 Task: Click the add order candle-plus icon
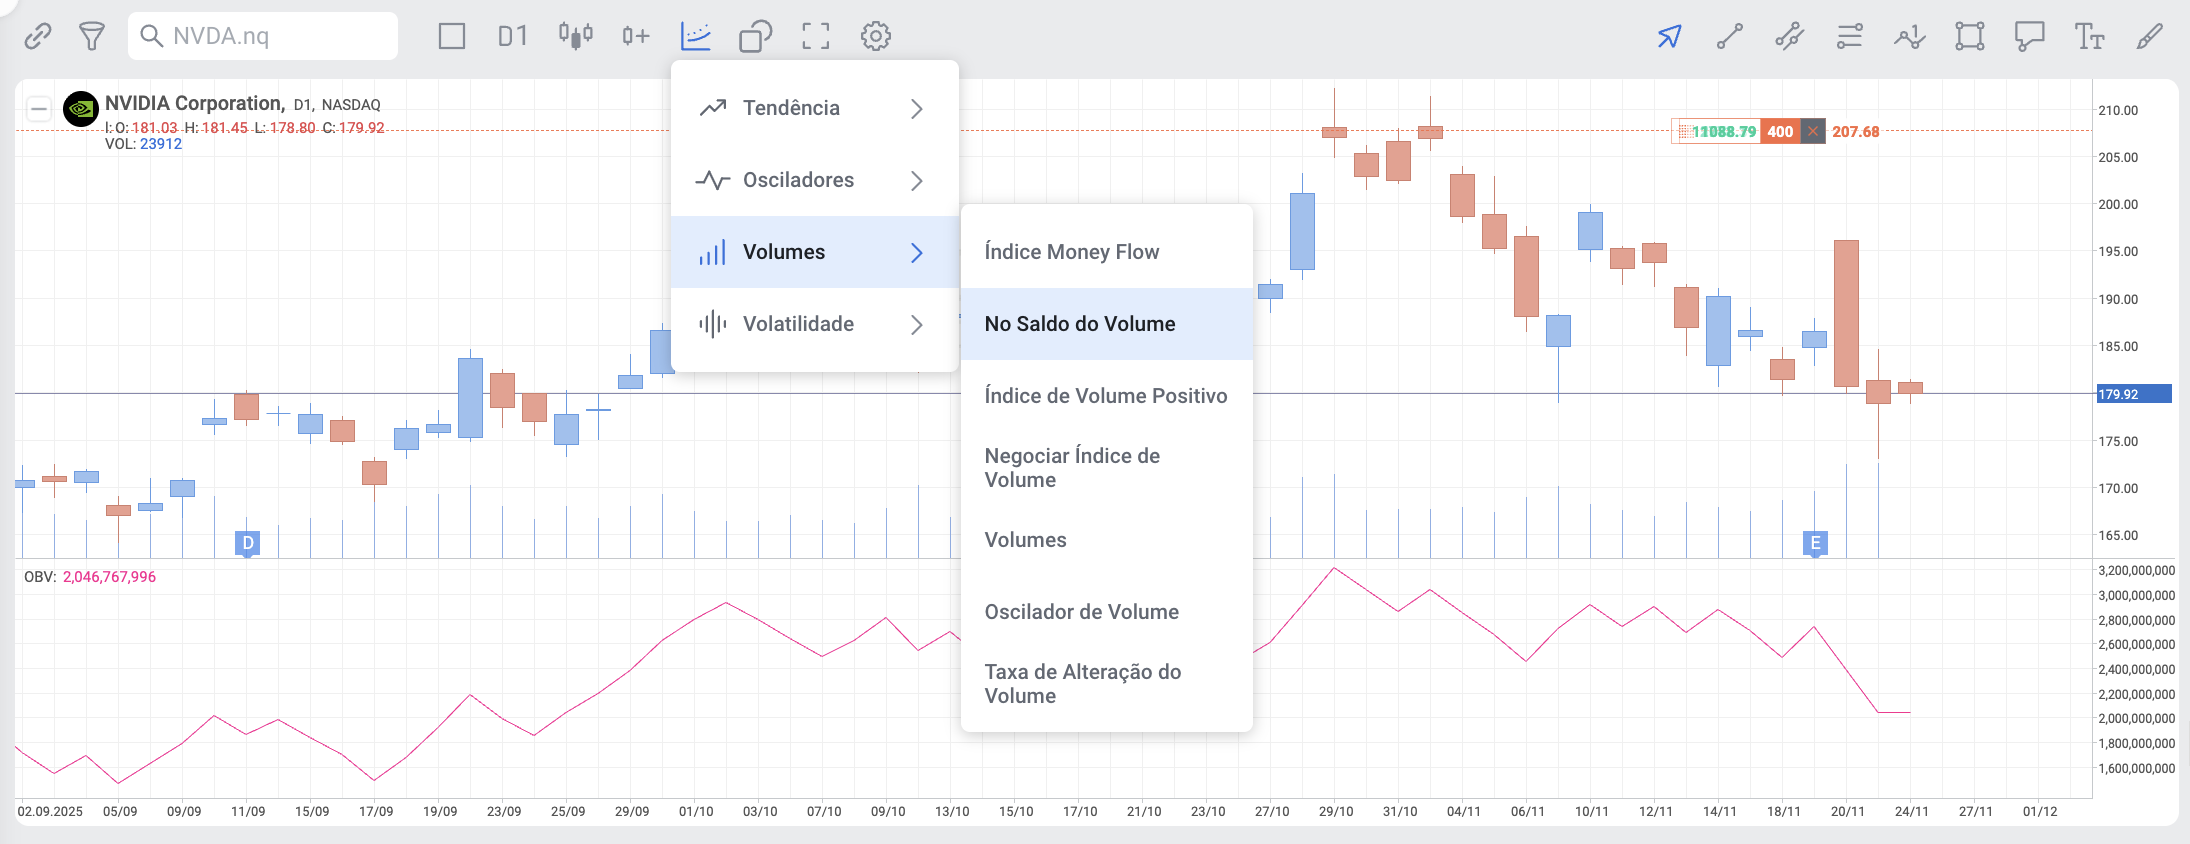635,36
